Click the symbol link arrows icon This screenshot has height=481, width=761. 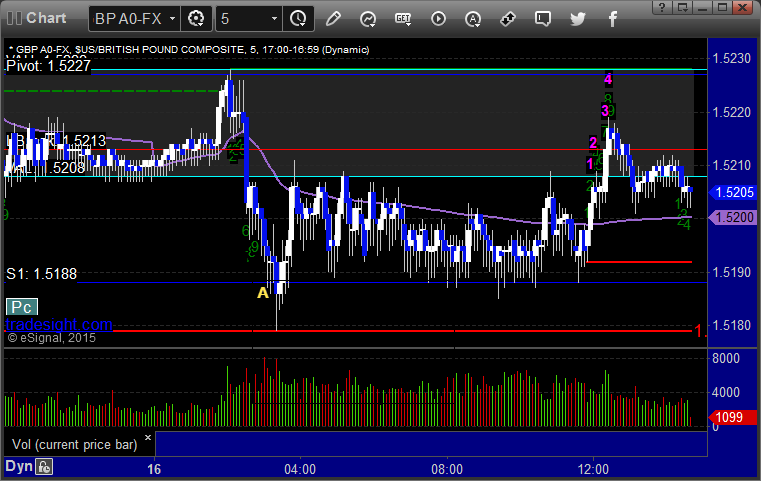pos(508,19)
